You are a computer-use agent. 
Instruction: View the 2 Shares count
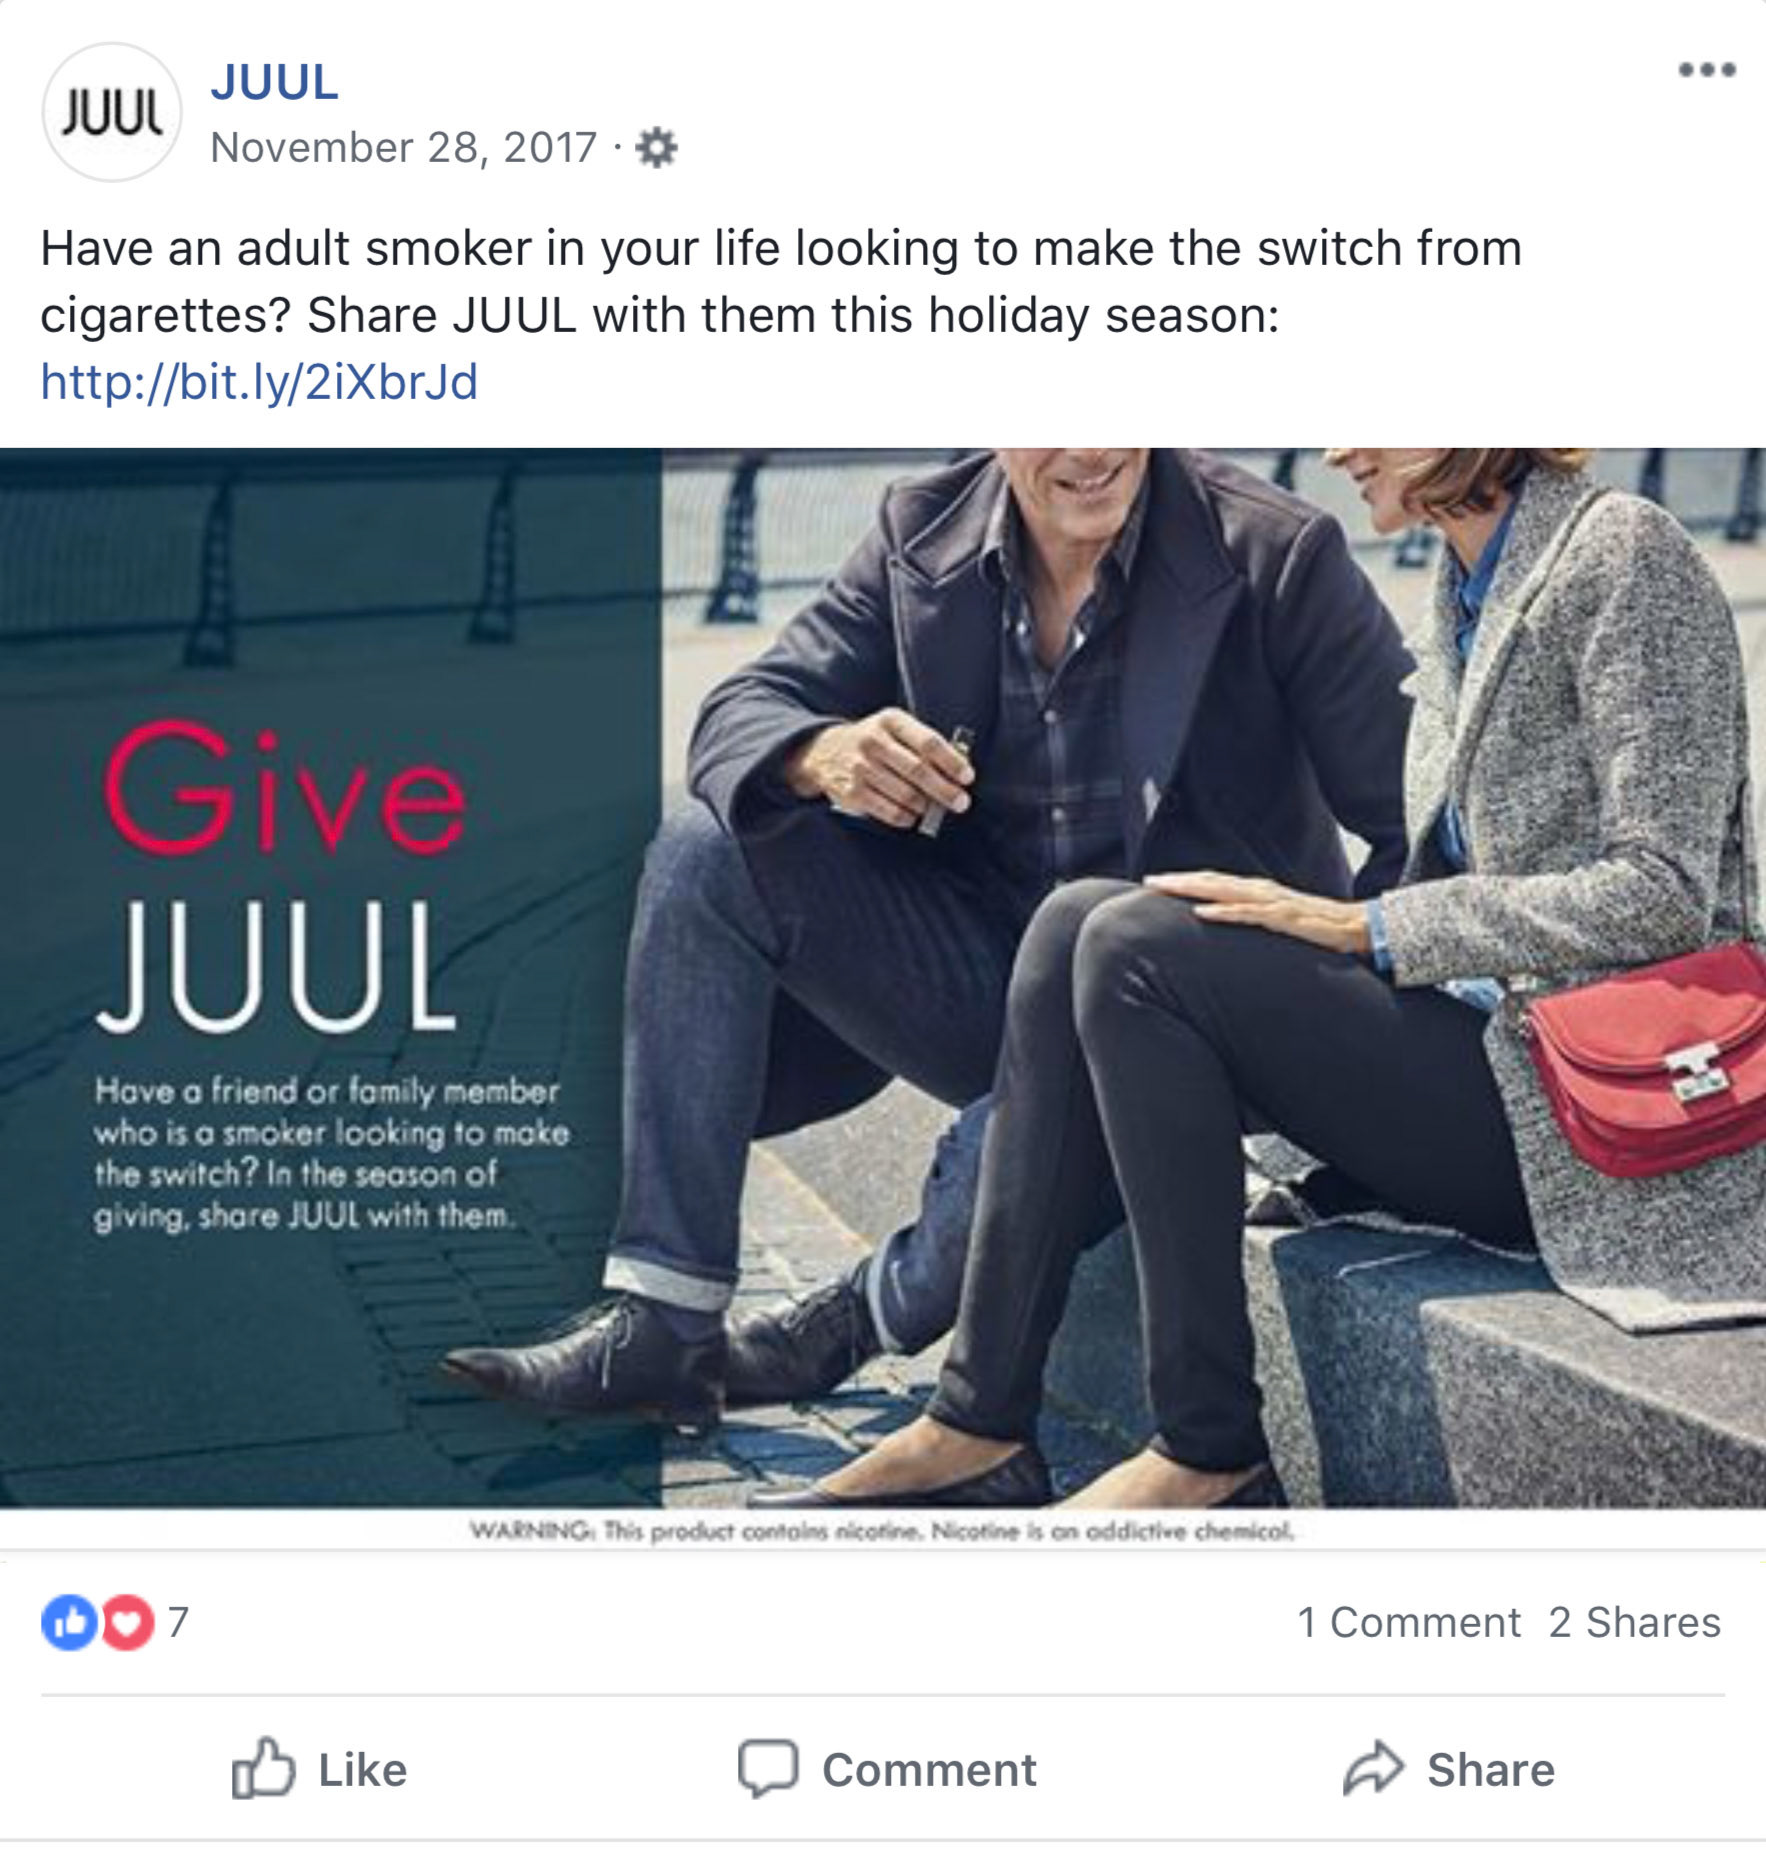(1635, 1622)
